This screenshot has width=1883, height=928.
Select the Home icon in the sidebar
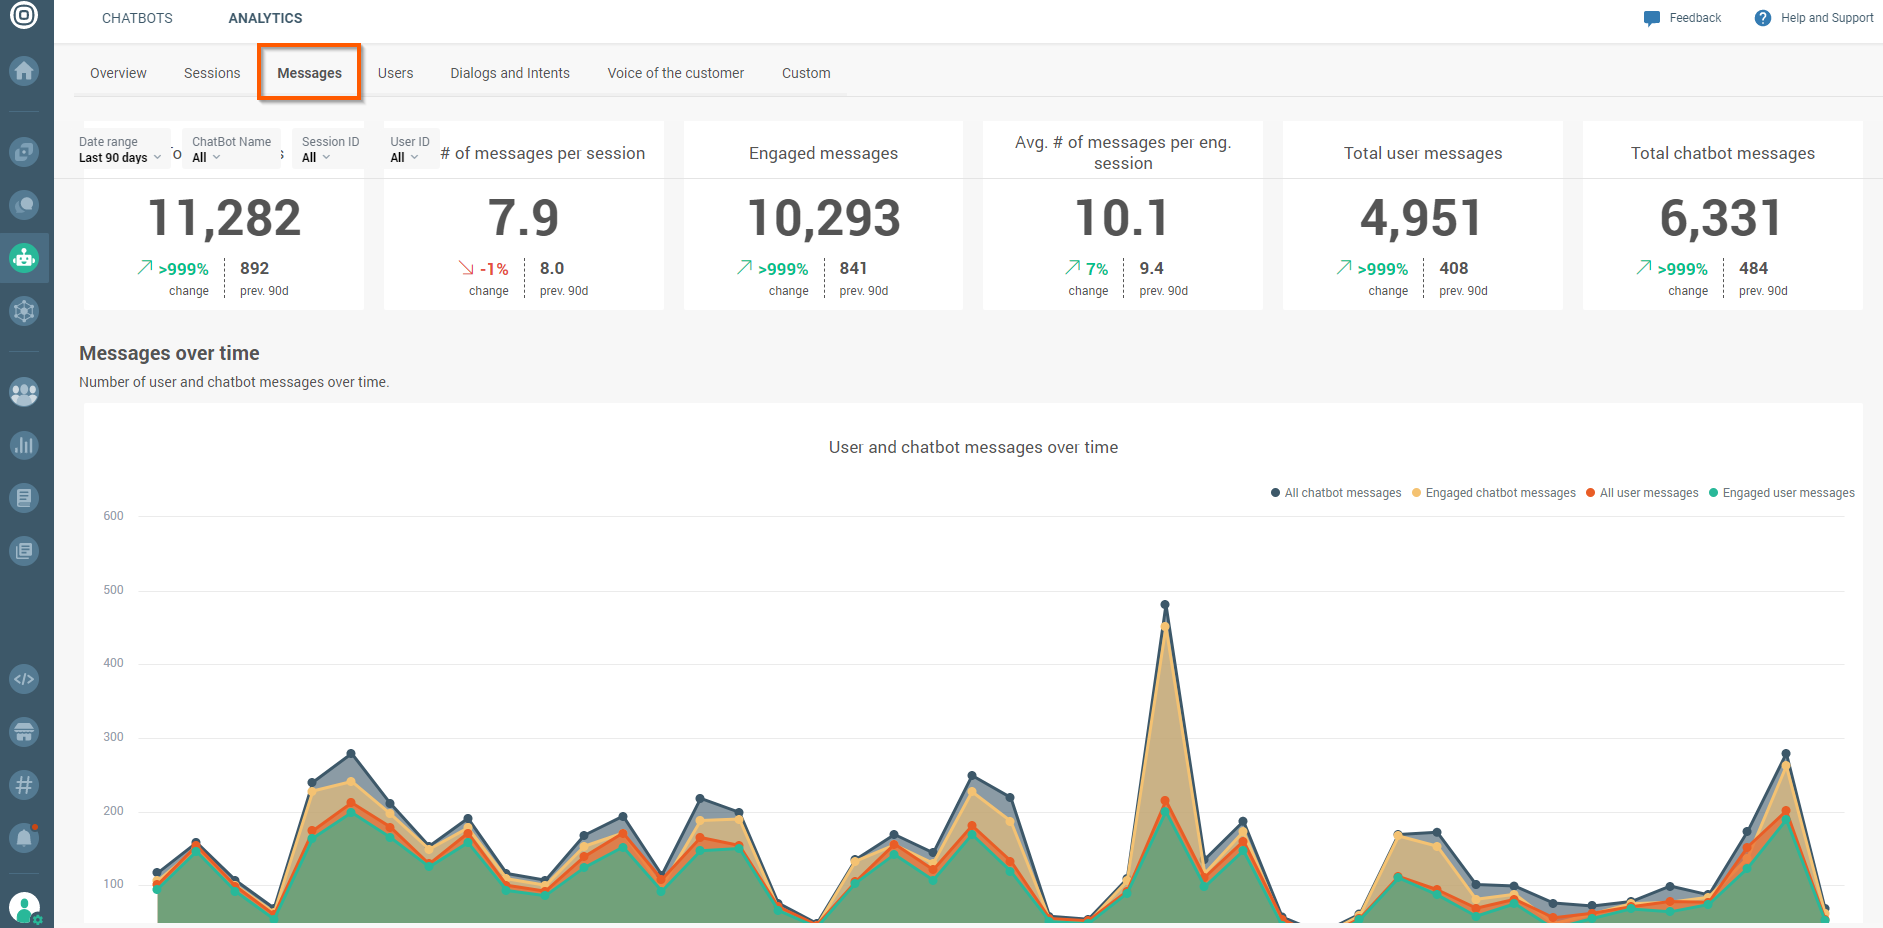click(x=24, y=71)
